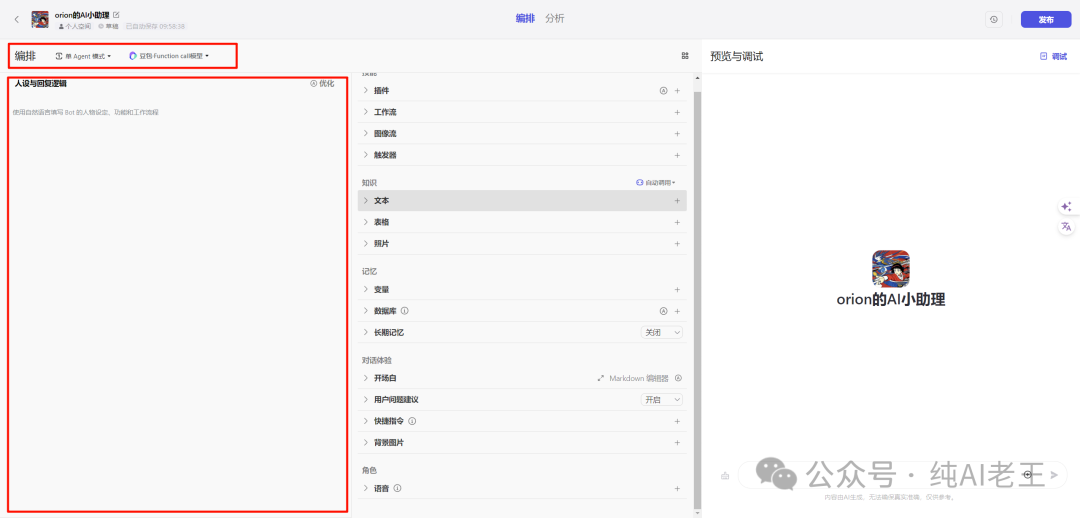1080x518 pixels.
Task: Toggle the layout grid icon near 编排 header
Action: [685, 56]
